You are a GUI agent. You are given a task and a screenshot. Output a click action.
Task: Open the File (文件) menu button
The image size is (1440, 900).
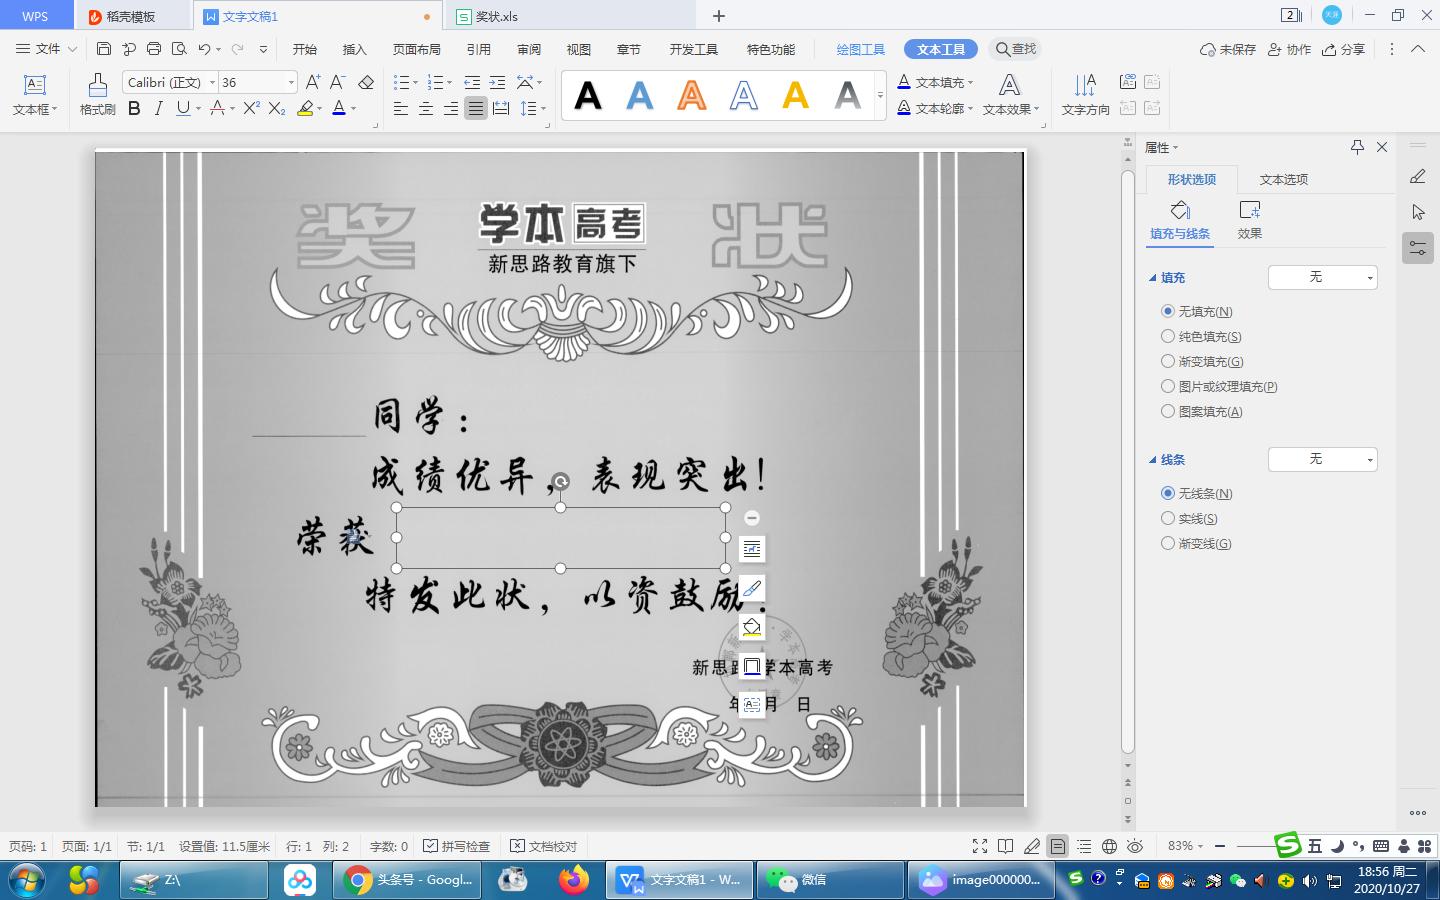(46, 49)
